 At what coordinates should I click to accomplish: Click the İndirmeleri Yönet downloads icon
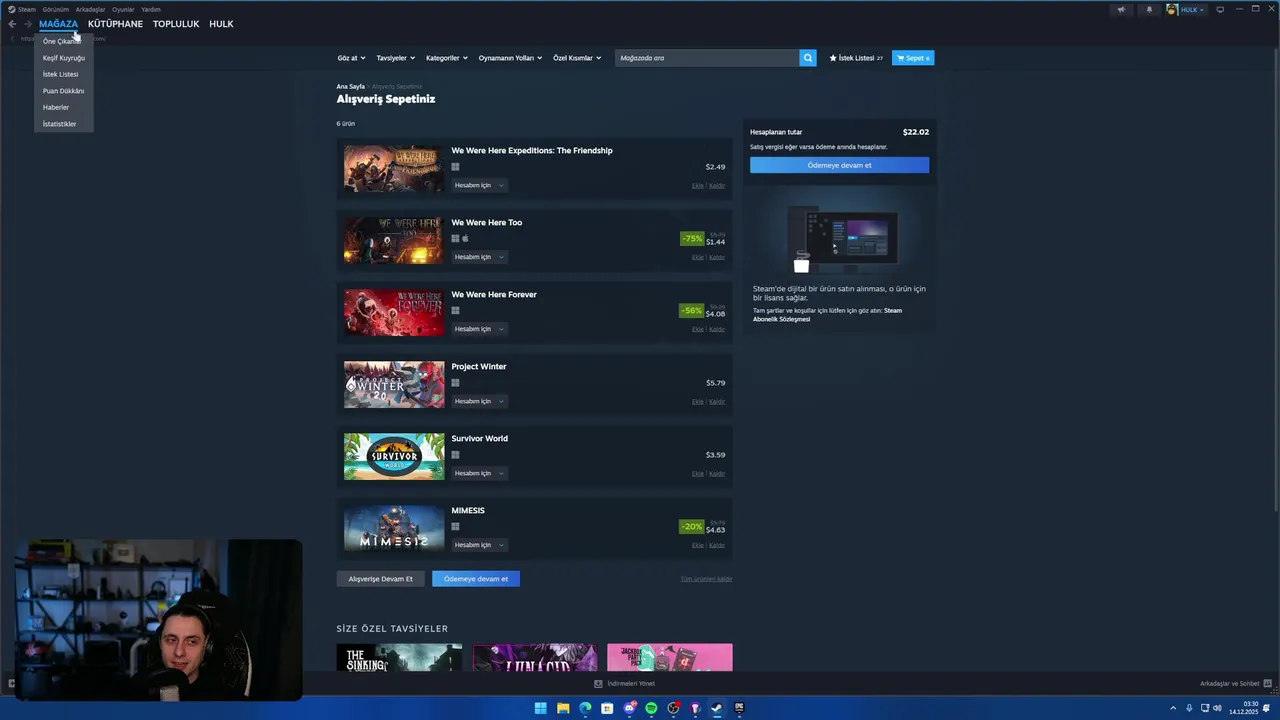click(x=598, y=684)
